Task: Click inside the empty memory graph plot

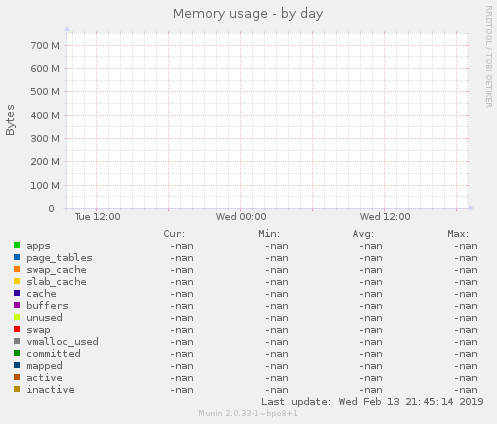Action: pos(267,121)
